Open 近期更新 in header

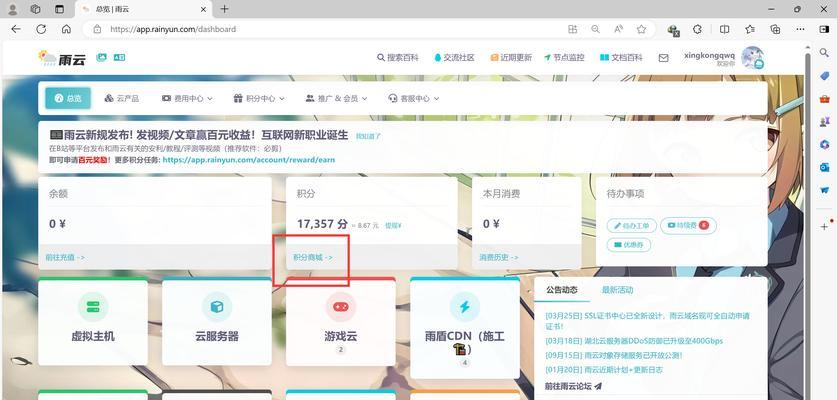[511, 58]
